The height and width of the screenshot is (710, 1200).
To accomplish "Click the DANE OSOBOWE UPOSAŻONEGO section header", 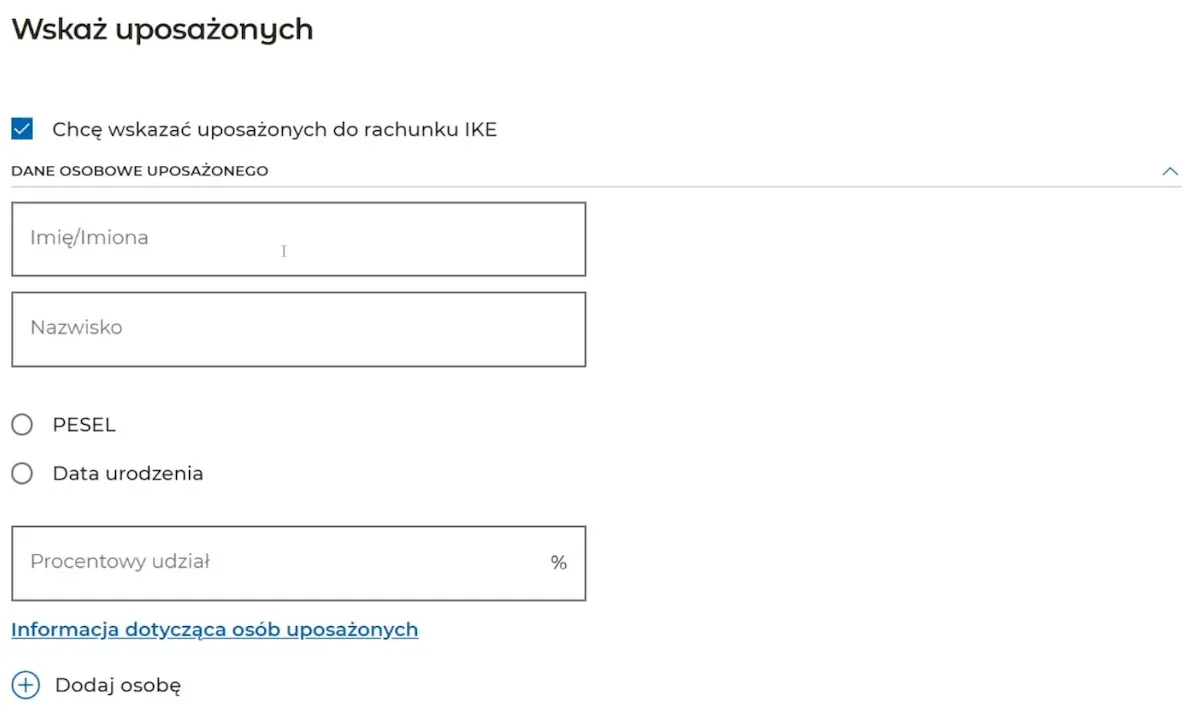I will (x=140, y=171).
